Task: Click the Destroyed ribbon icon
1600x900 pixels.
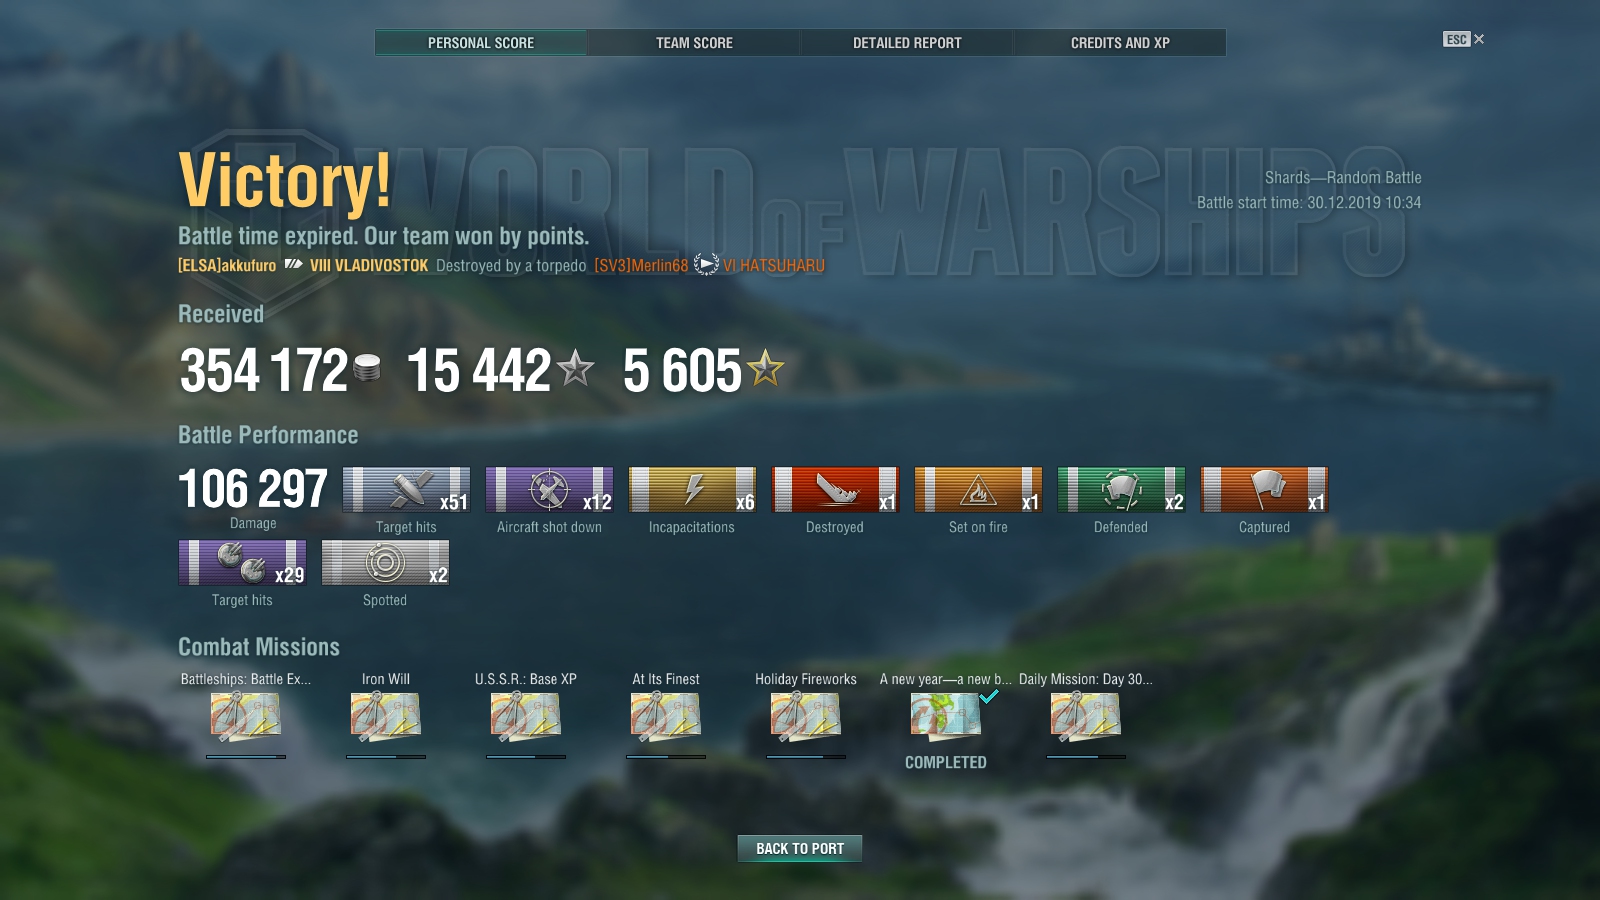Action: pyautogui.click(x=835, y=490)
